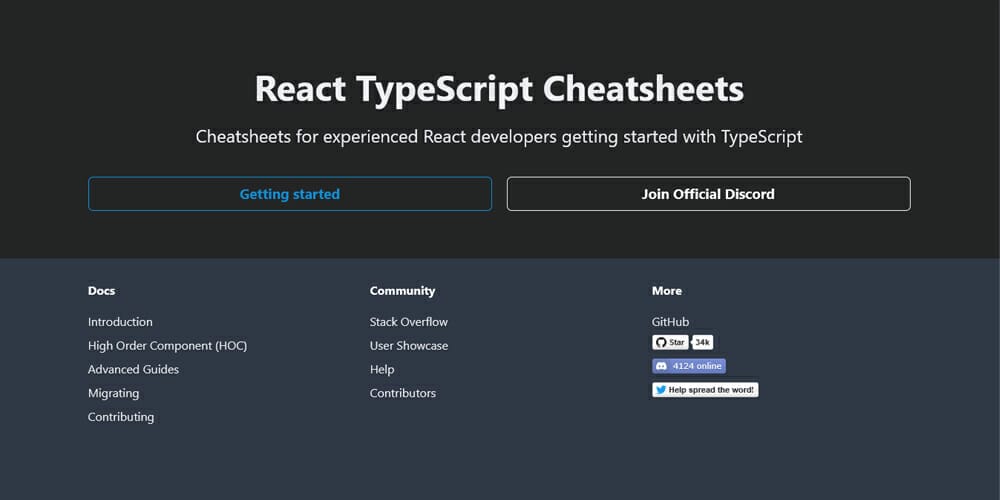Click the Docs footer column title
1000x500 pixels.
pos(101,291)
